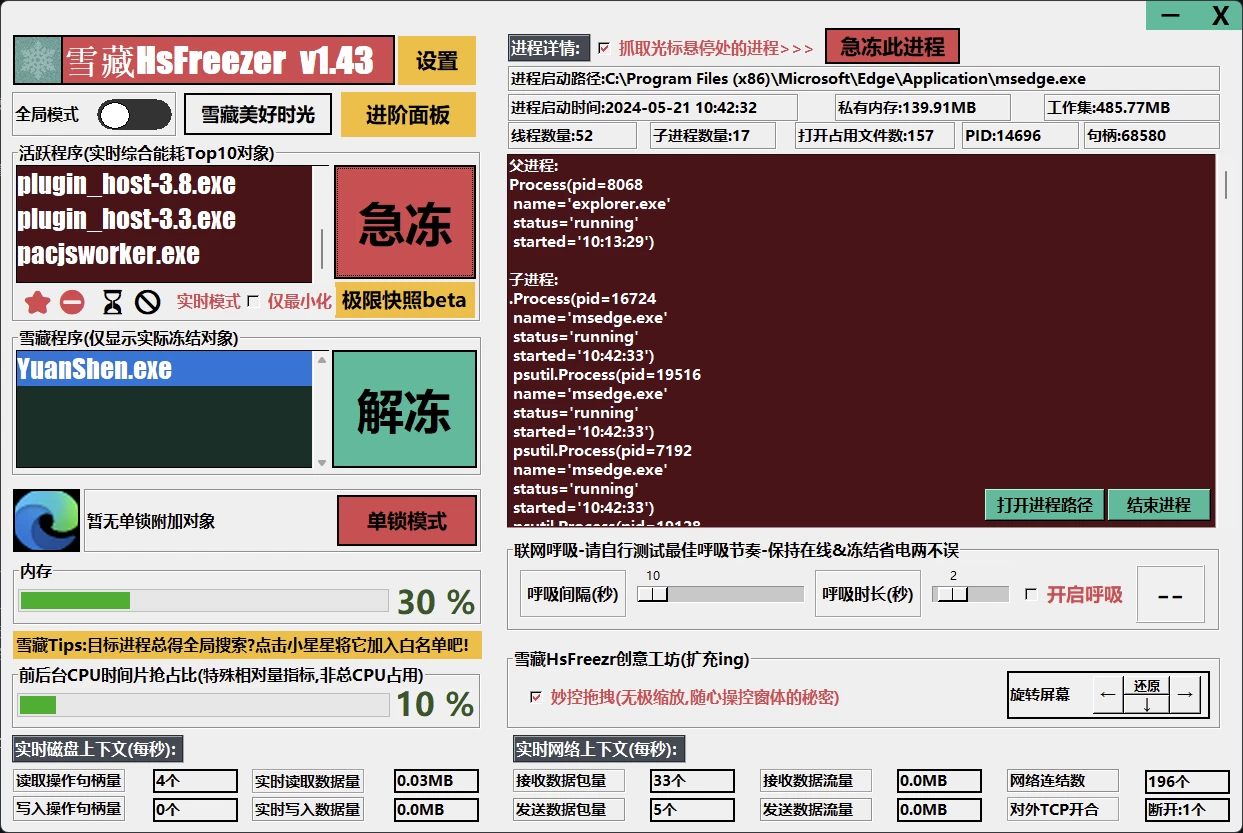Click 急冻此进程 to freeze this process
Screen dimensions: 1243x833
tap(891, 46)
